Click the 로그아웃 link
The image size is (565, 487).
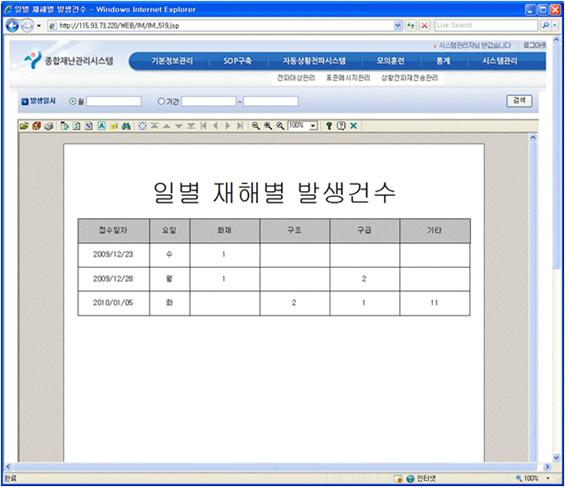coord(535,45)
